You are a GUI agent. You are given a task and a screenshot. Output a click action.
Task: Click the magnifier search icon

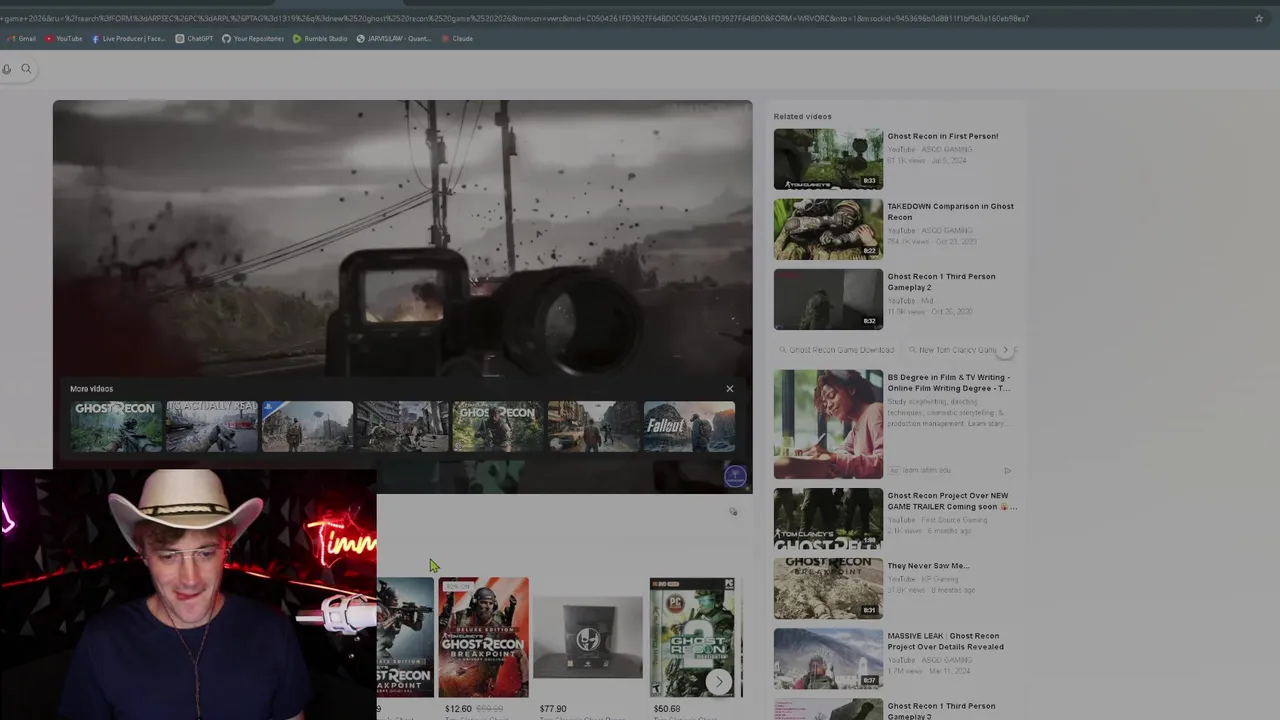(x=26, y=69)
